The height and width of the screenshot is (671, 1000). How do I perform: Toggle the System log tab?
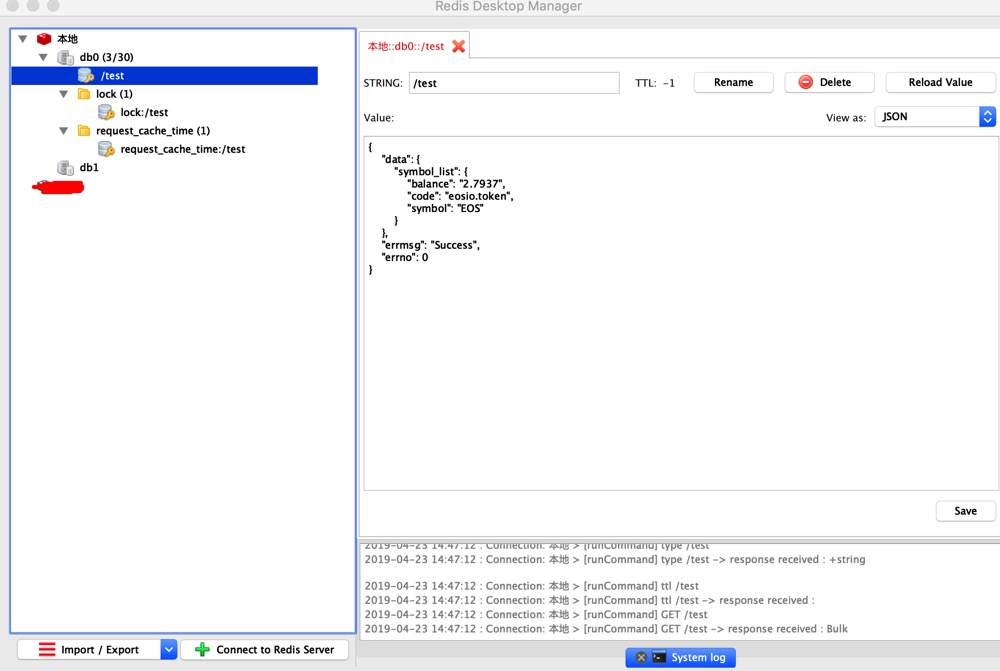click(680, 657)
